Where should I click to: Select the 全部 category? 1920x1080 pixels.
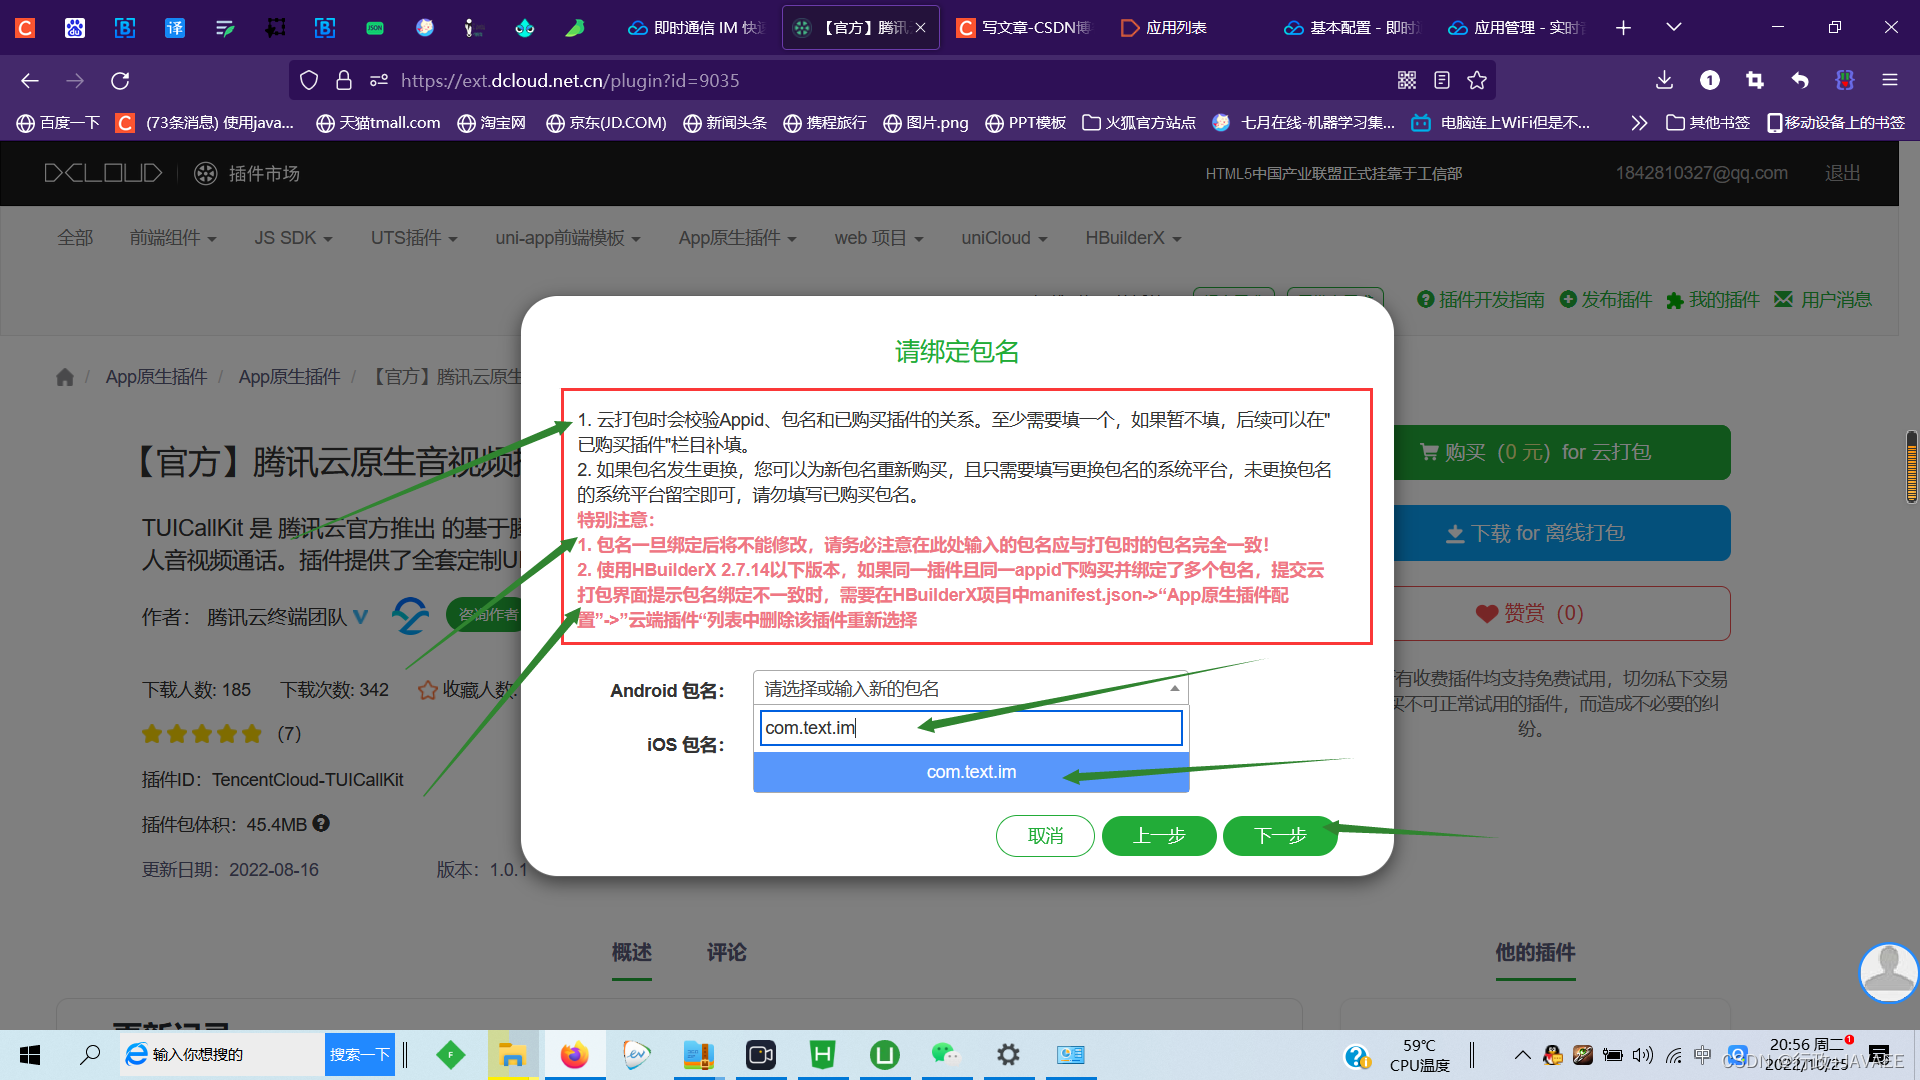point(75,238)
